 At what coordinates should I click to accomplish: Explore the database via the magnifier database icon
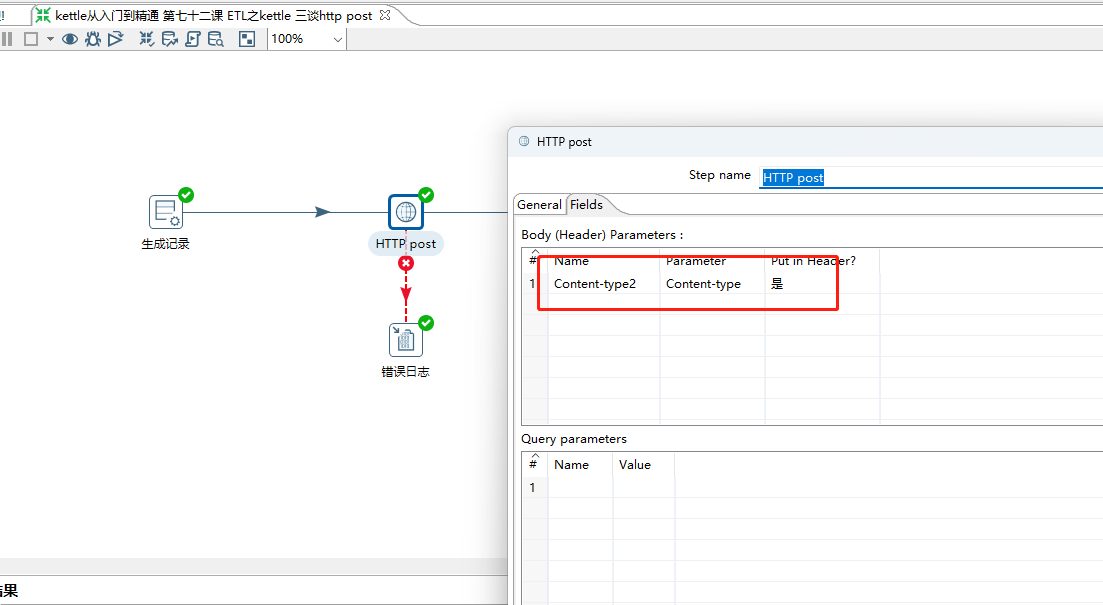215,38
